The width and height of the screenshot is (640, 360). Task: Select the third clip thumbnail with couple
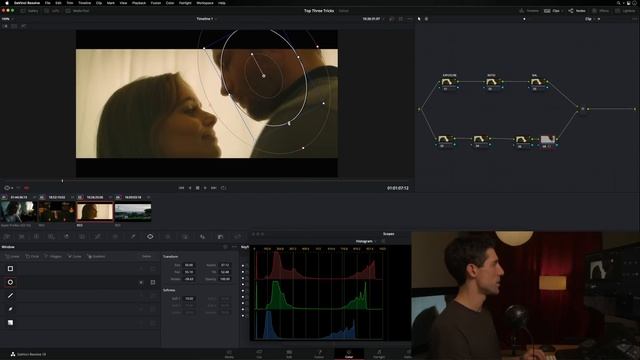(95, 212)
